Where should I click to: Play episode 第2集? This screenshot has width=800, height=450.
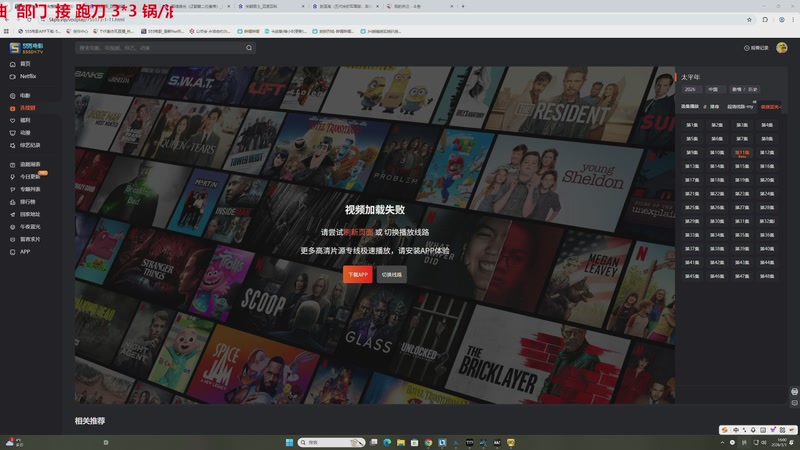tap(717, 125)
